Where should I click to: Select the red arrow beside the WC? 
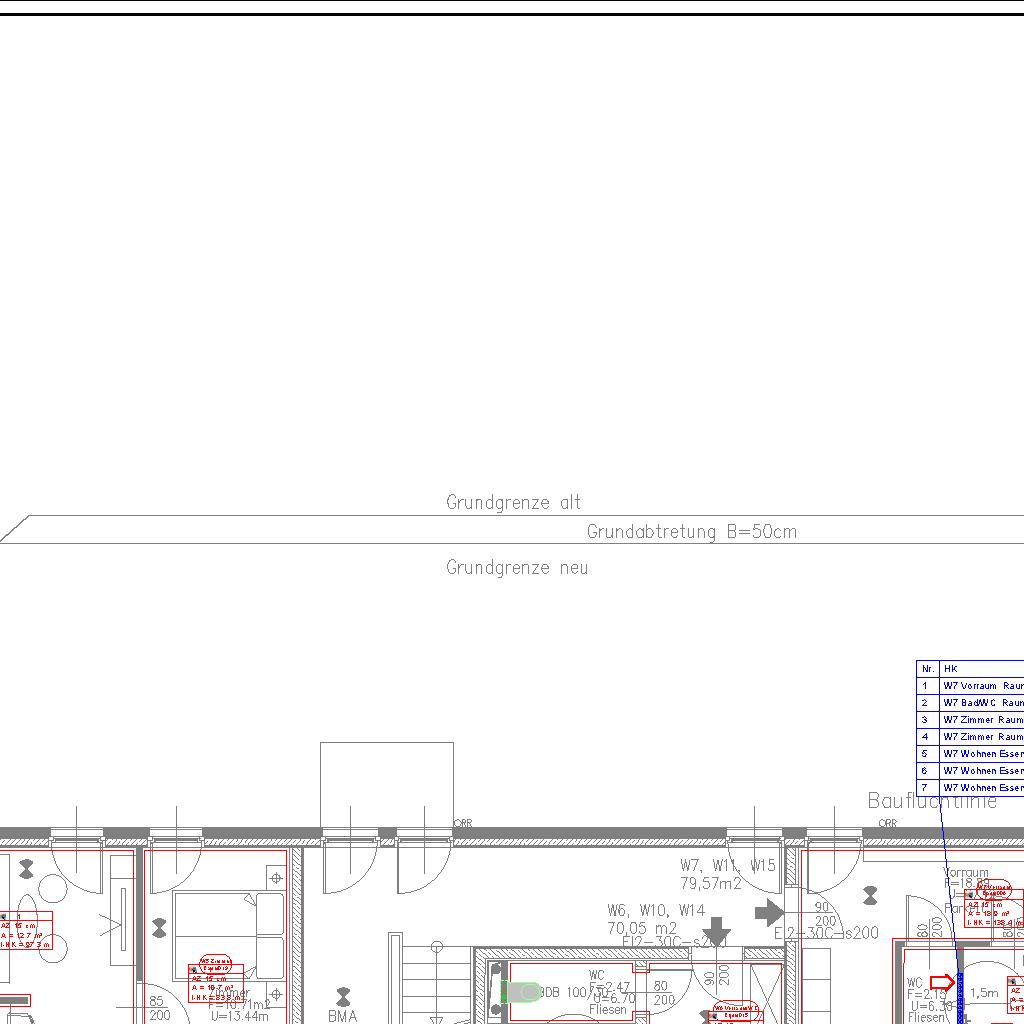(942, 983)
